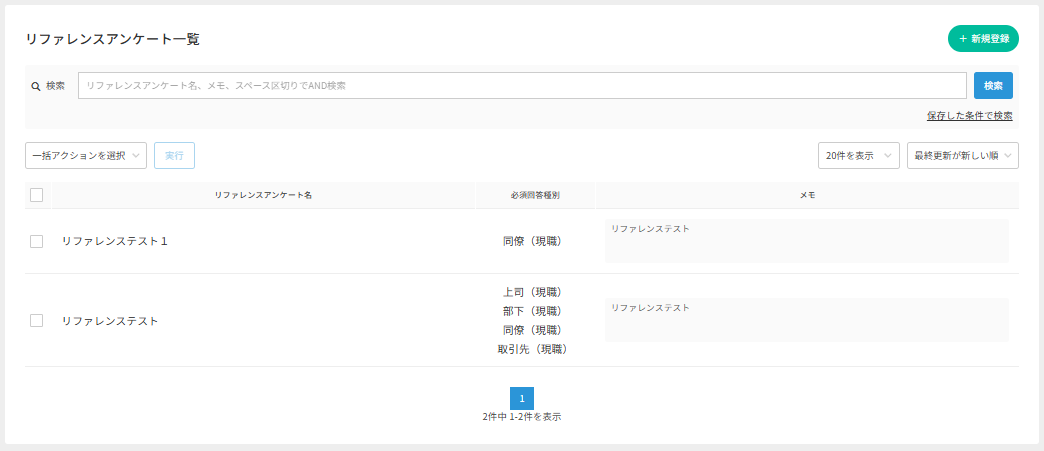Open the 最終更新が新しい順 sort dropdown
Image resolution: width=1044 pixels, height=451 pixels.
[962, 156]
